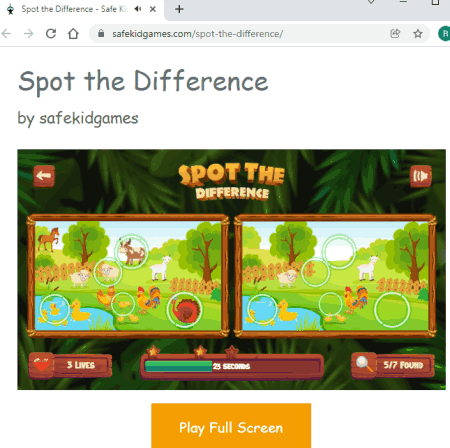Image resolution: width=450 pixels, height=448 pixels.
Task: Go to the browser home page icon
Action: pyautogui.click(x=73, y=34)
